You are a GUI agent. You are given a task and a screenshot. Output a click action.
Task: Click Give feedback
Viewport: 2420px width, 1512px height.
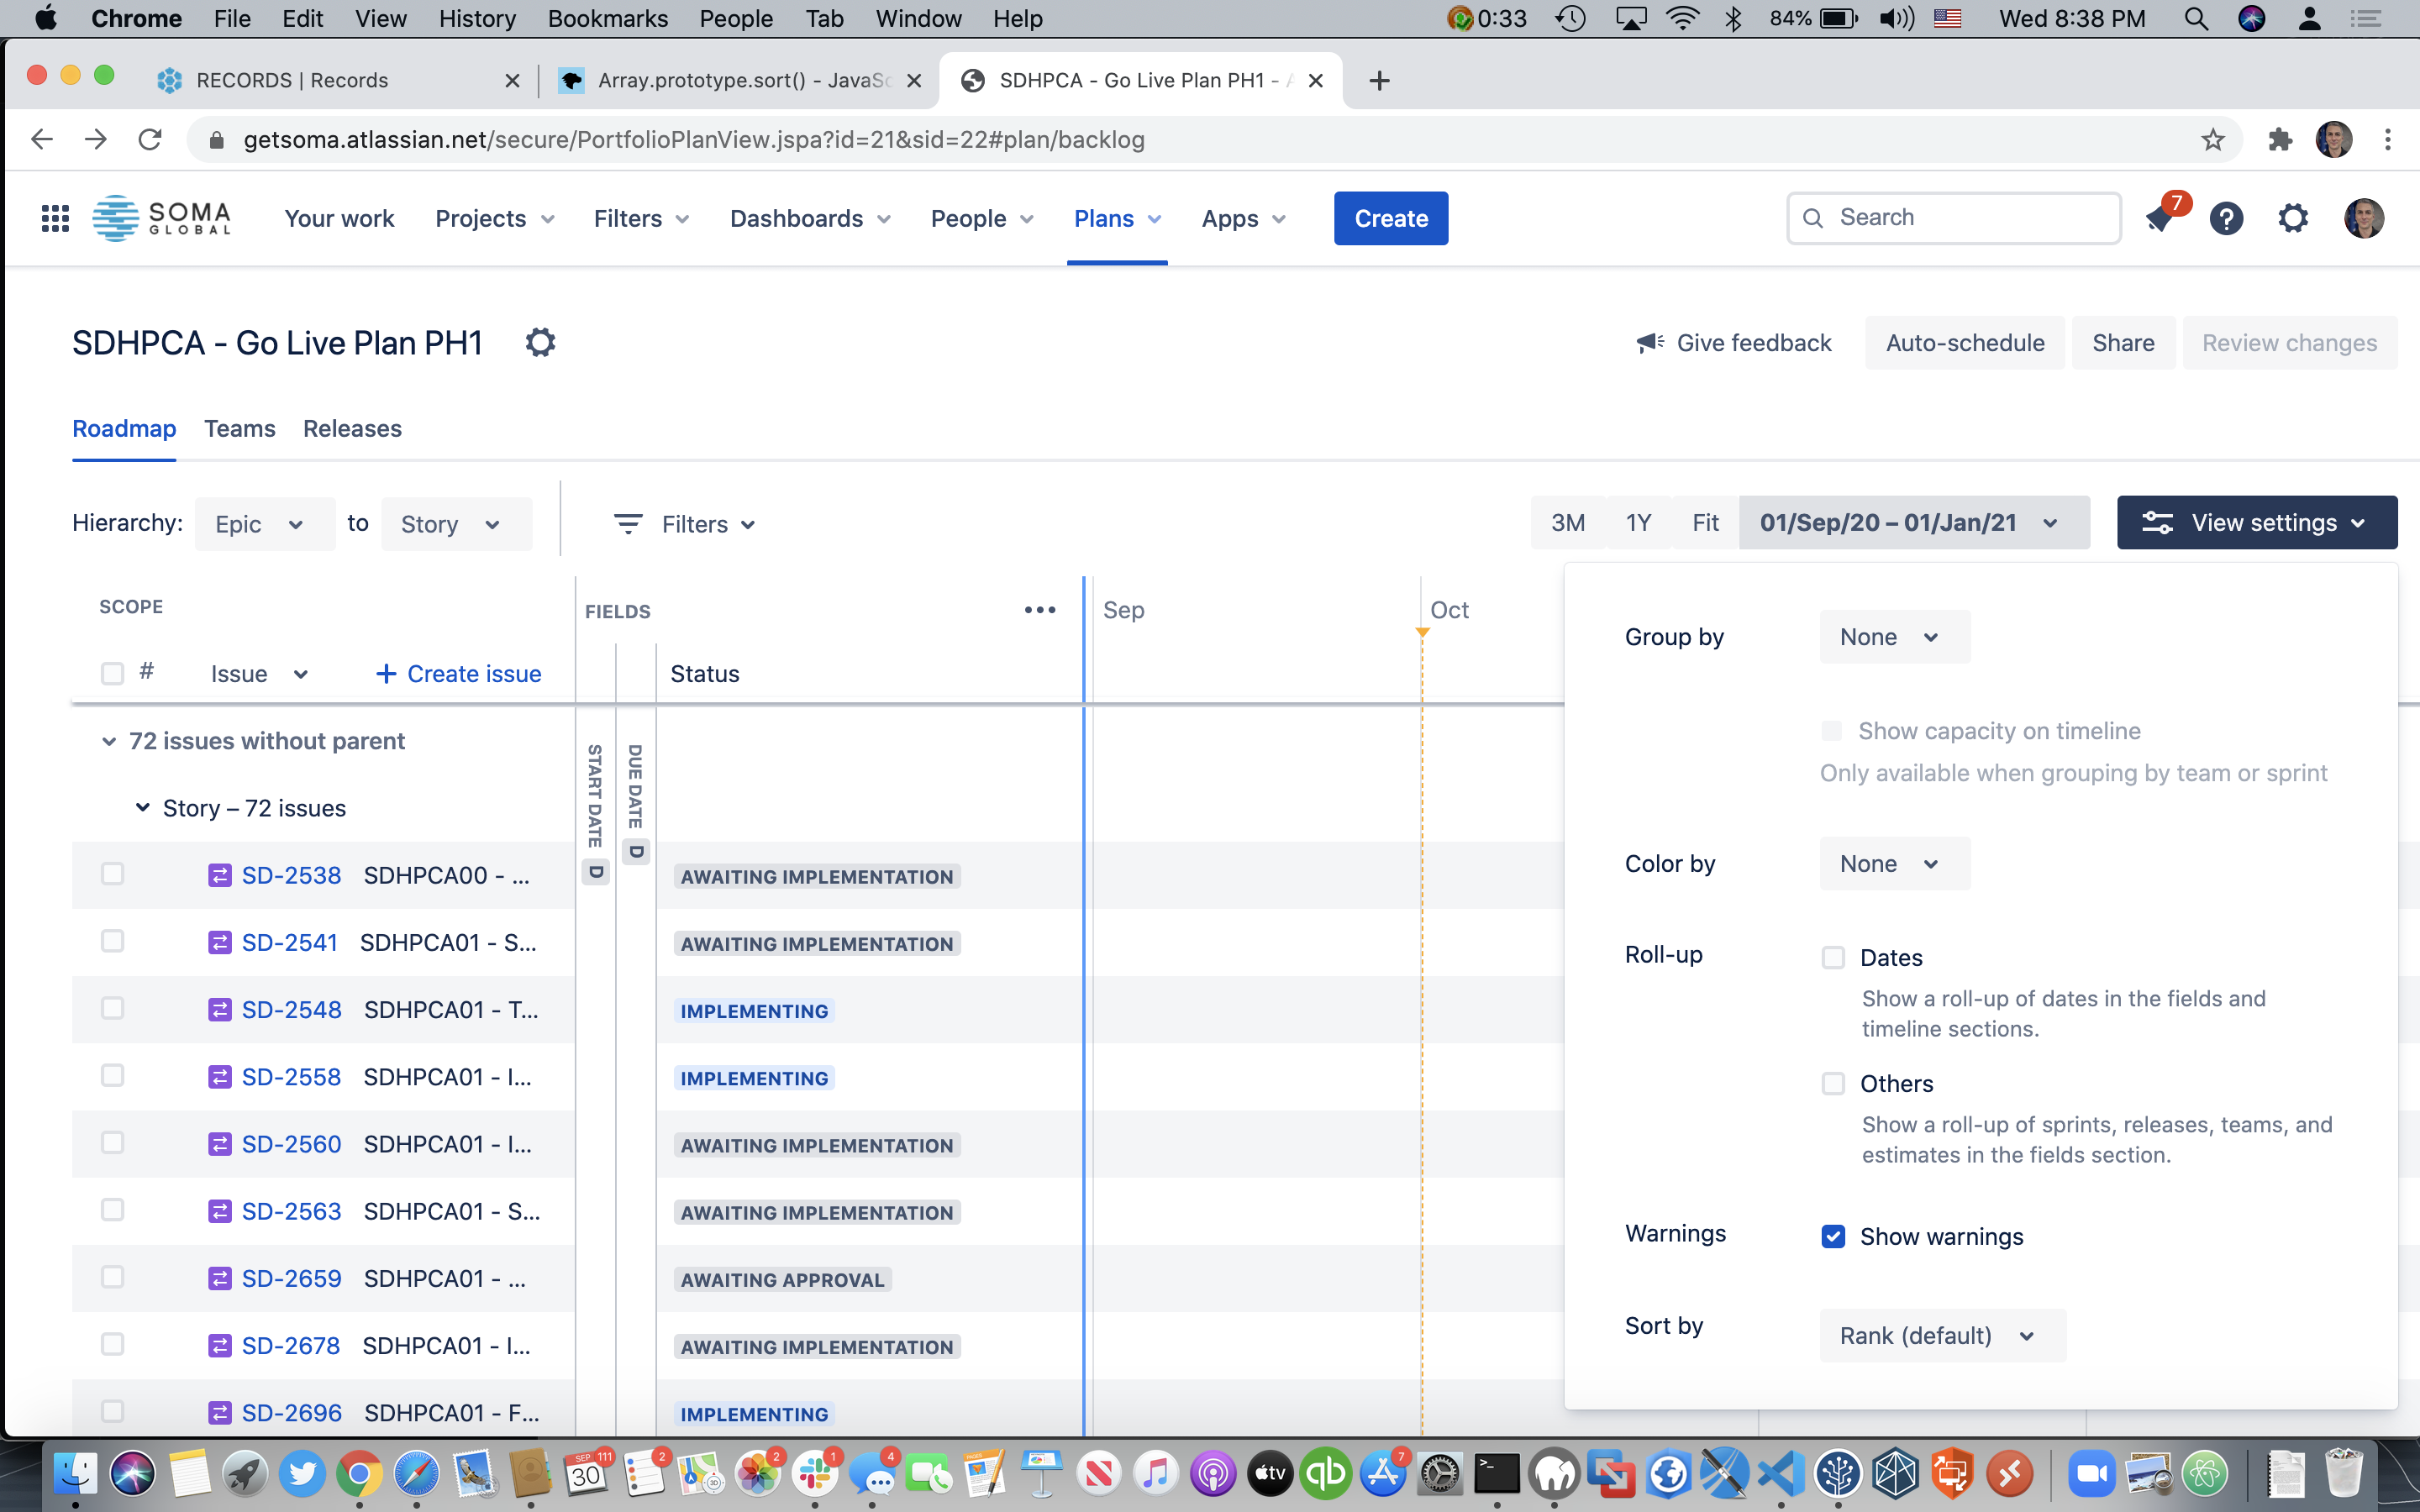(1734, 343)
